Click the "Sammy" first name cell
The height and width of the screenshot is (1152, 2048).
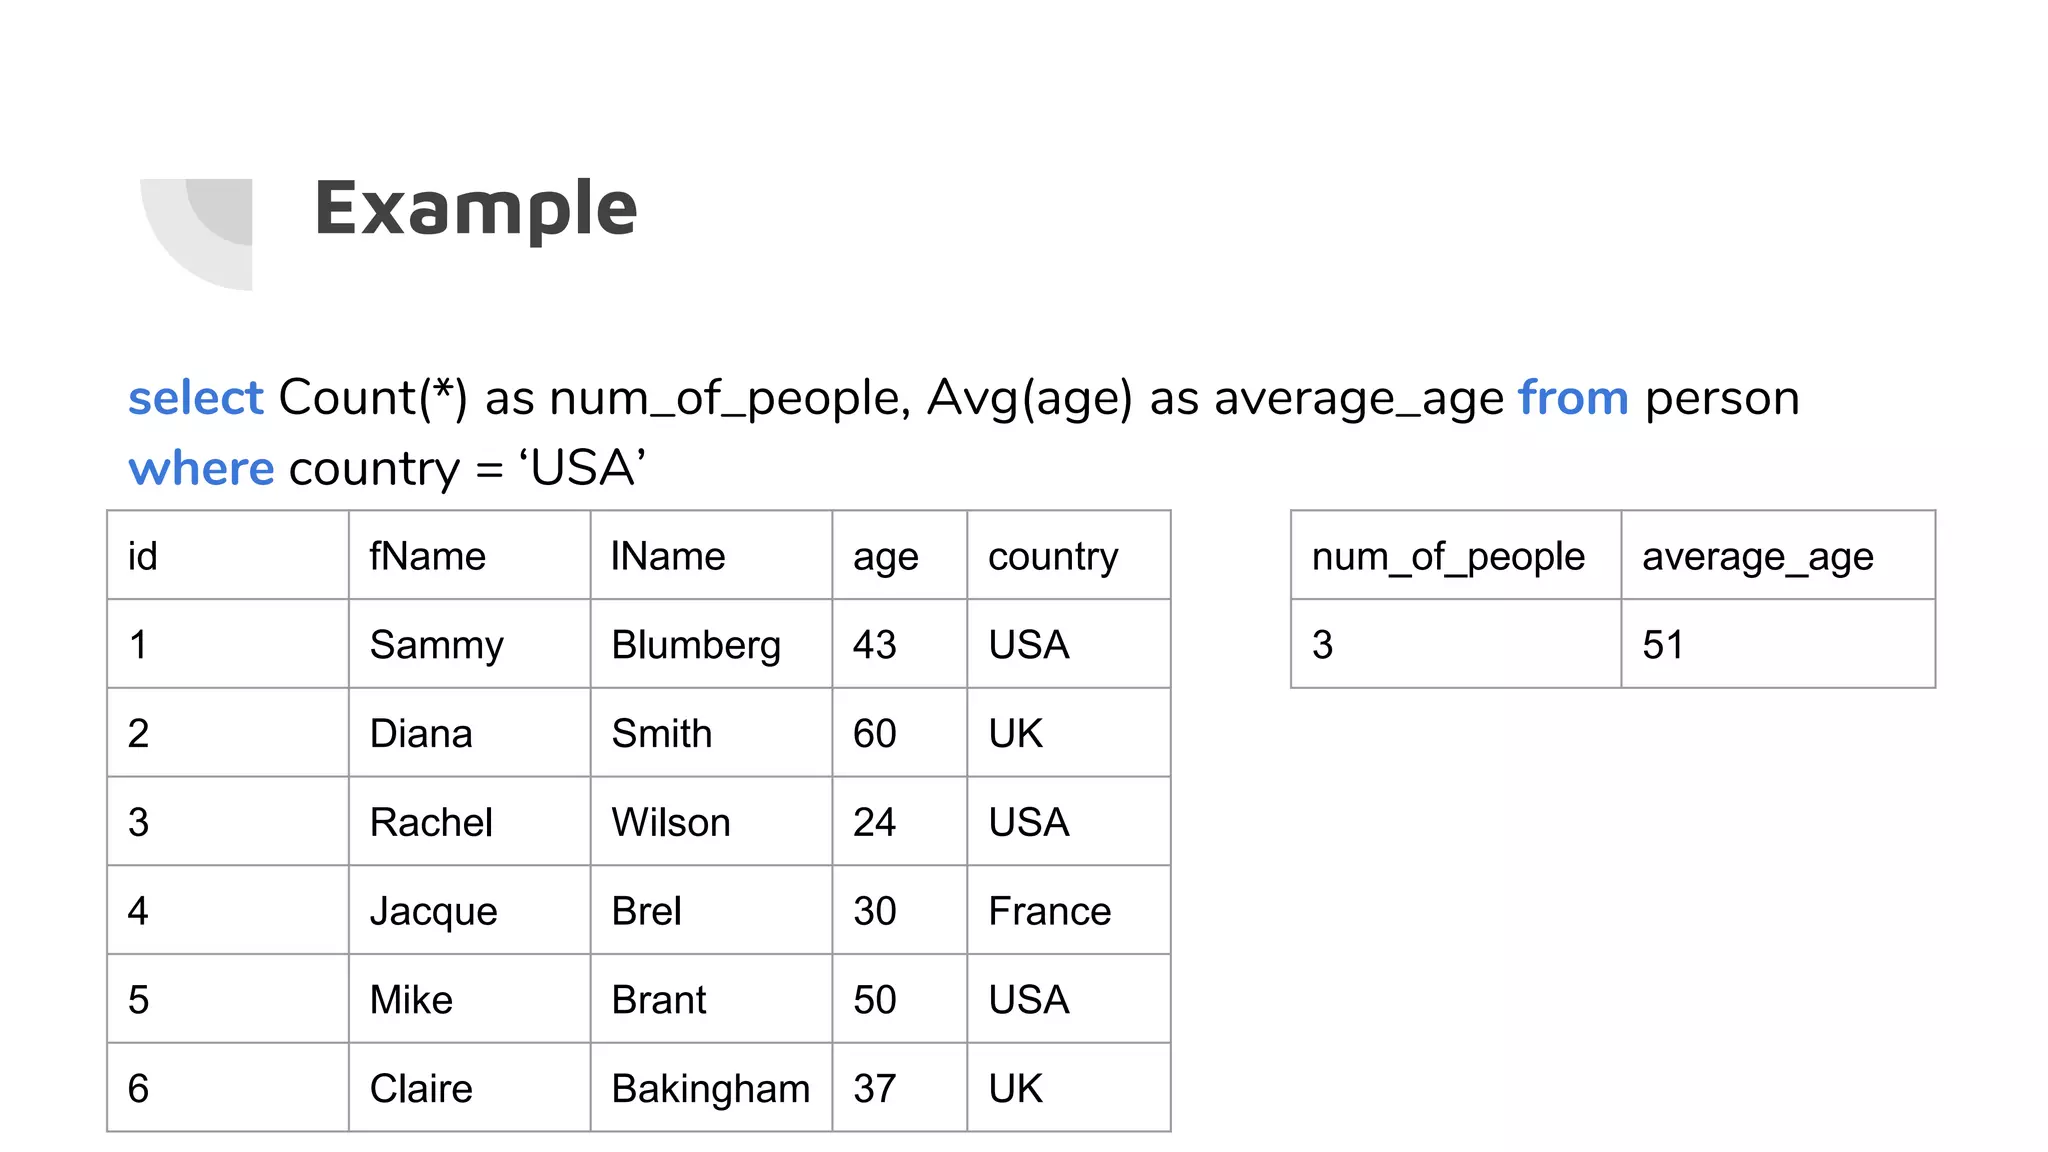tap(436, 645)
